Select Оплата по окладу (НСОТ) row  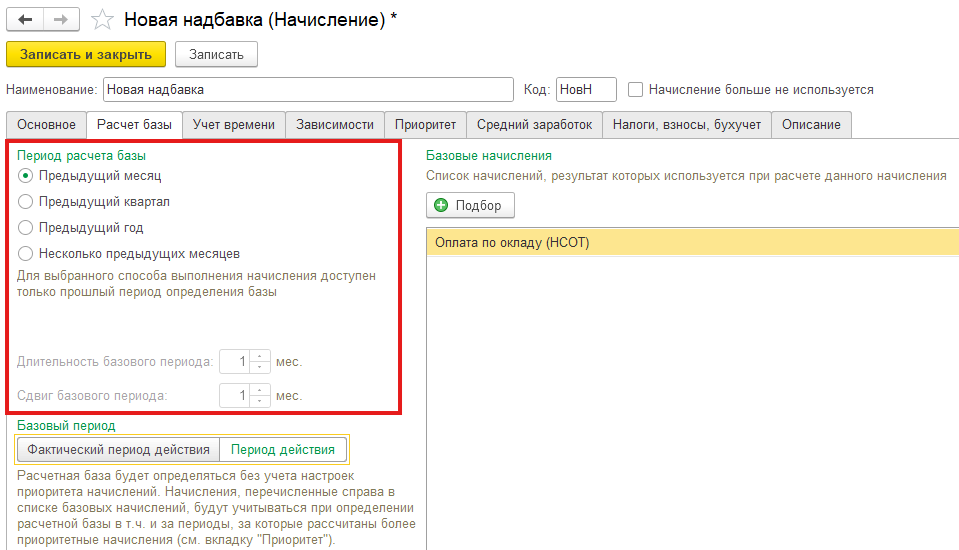(693, 242)
